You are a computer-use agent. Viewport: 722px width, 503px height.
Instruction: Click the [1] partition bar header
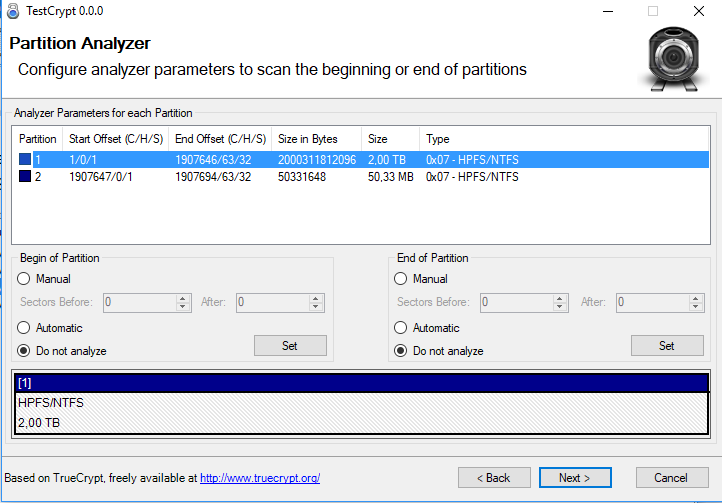pos(361,383)
